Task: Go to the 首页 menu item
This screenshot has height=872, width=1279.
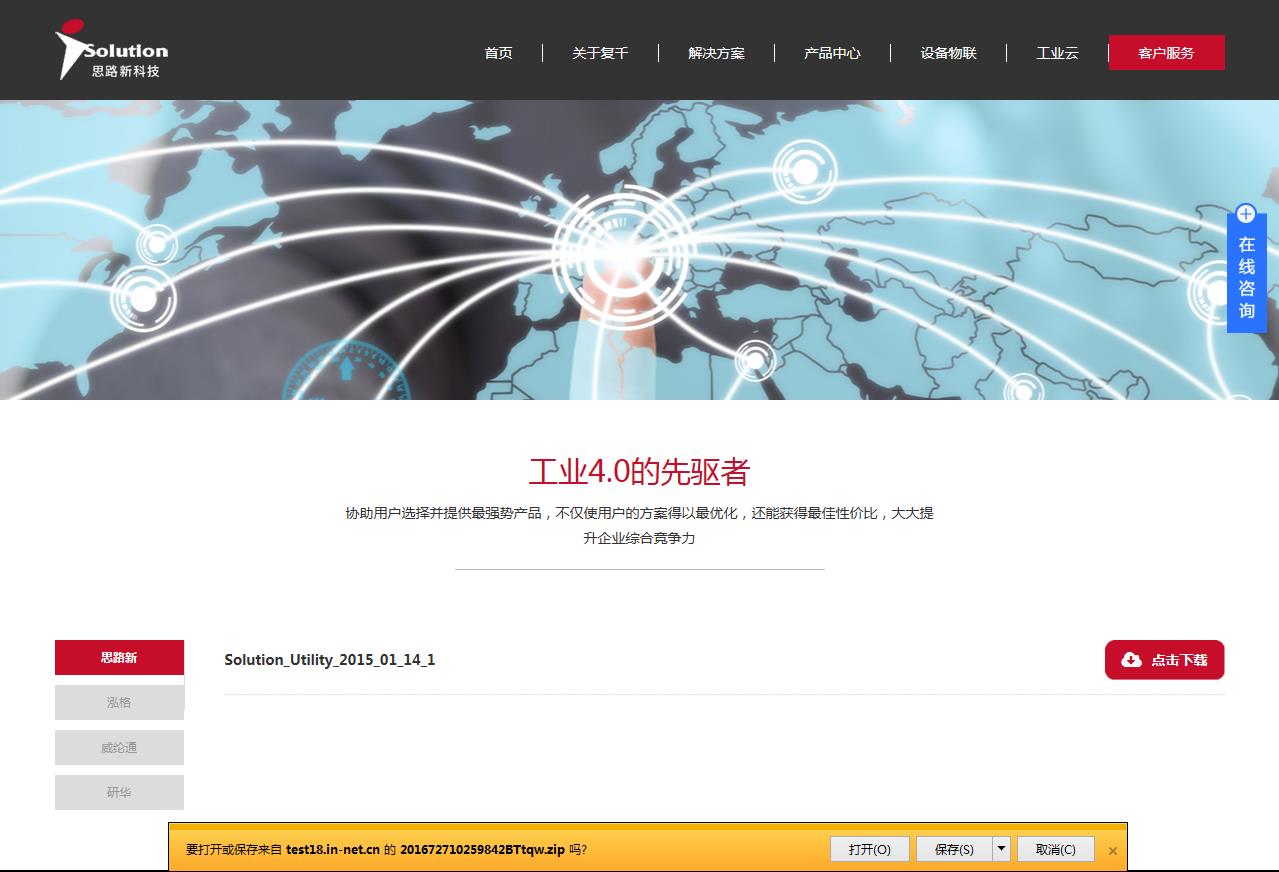Action: (498, 53)
